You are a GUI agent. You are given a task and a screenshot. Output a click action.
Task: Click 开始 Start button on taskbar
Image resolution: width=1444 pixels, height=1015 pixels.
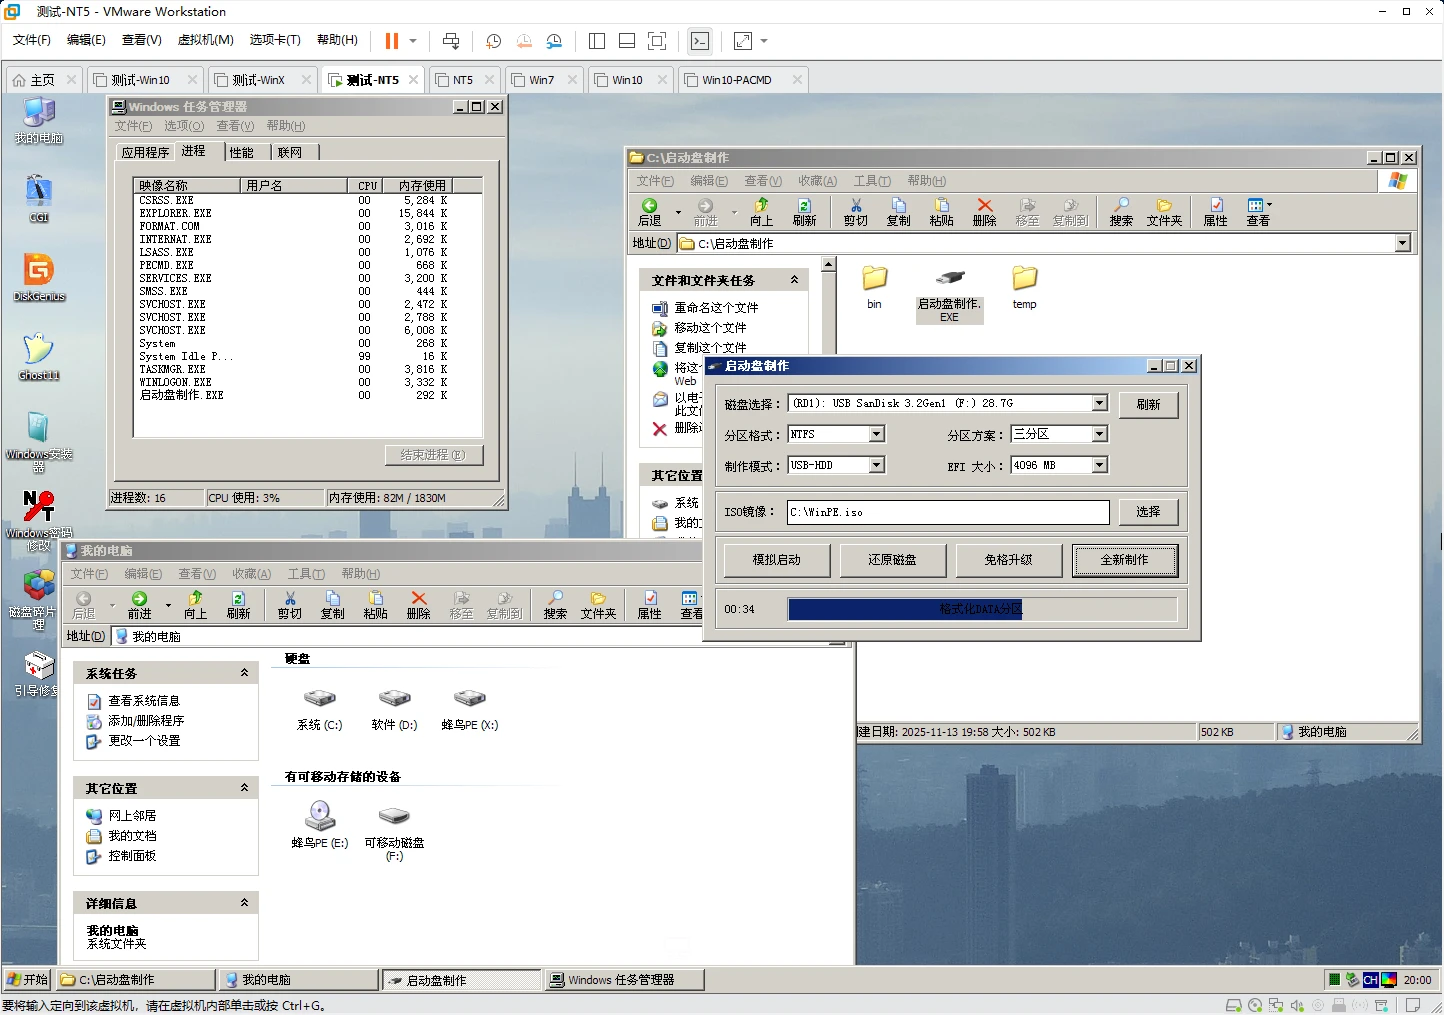pyautogui.click(x=27, y=980)
